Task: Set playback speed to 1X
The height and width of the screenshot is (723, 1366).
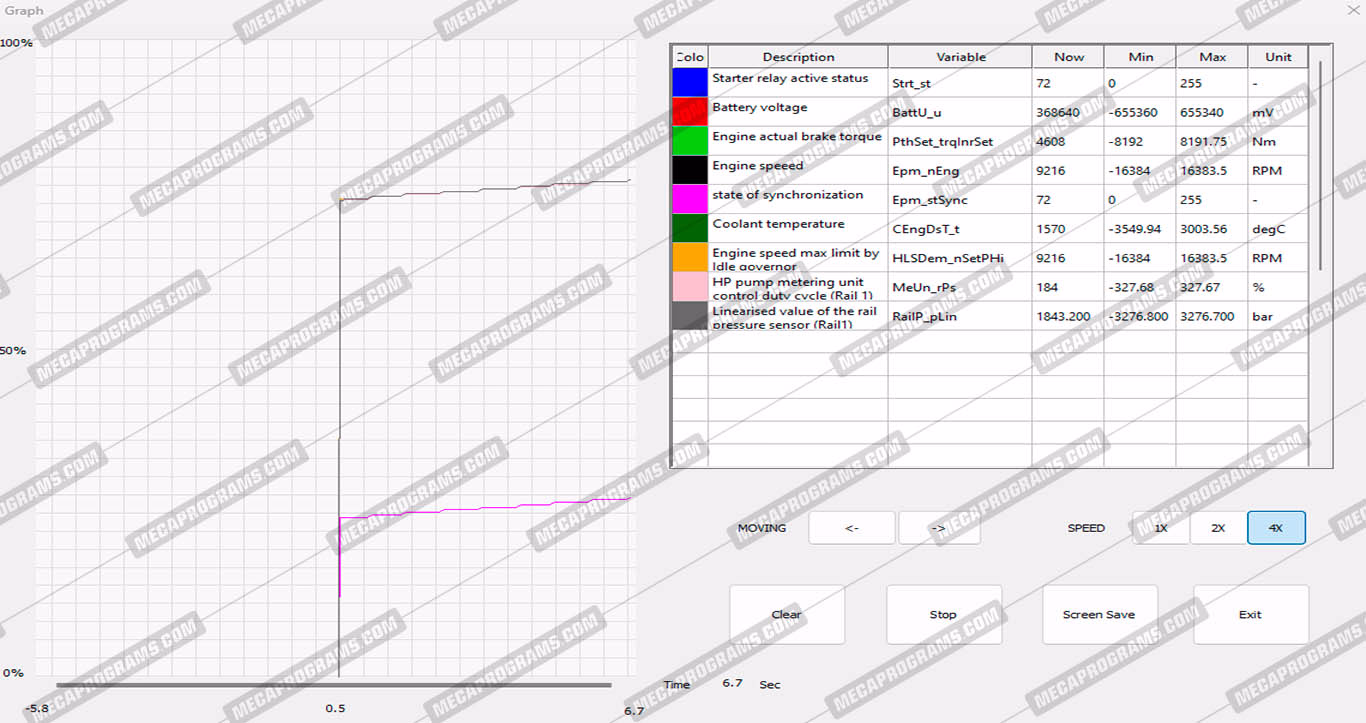Action: coord(1161,528)
